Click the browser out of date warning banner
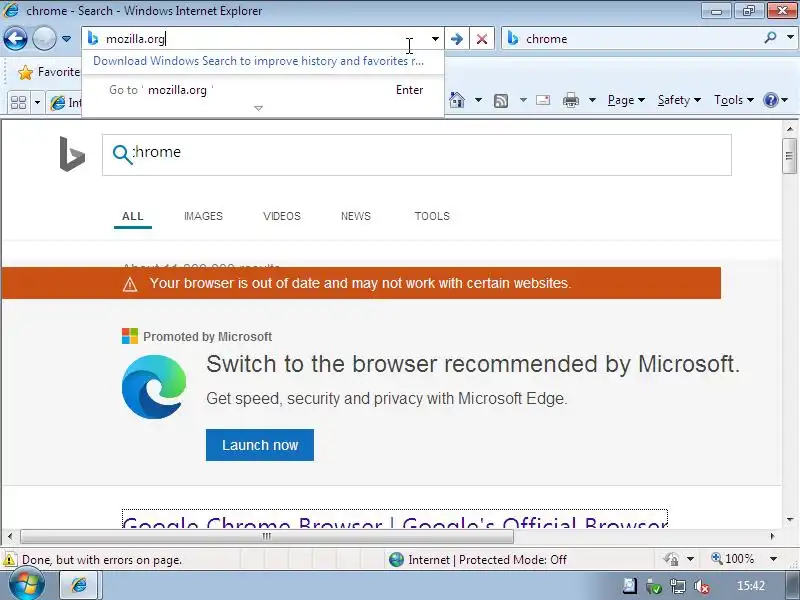 (x=361, y=283)
